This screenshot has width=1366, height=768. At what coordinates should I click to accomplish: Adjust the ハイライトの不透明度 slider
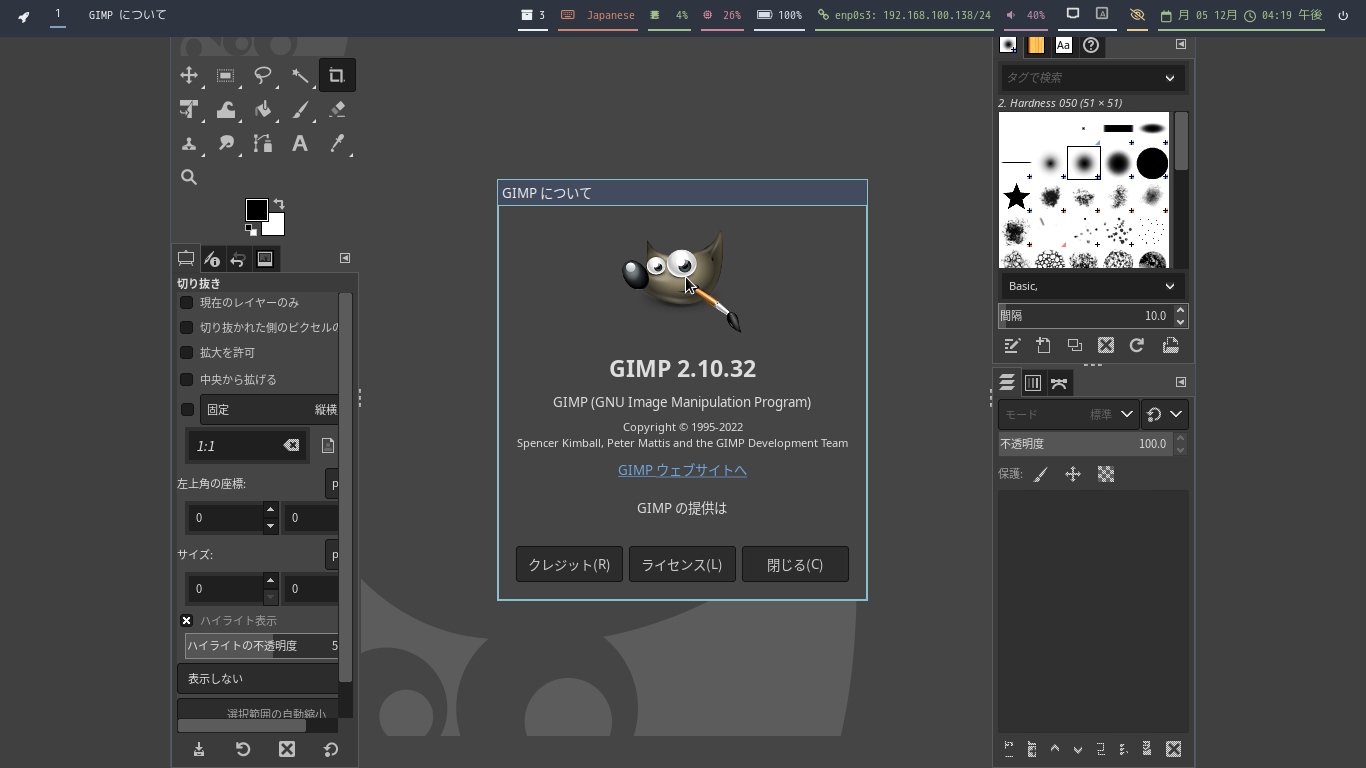tap(262, 646)
